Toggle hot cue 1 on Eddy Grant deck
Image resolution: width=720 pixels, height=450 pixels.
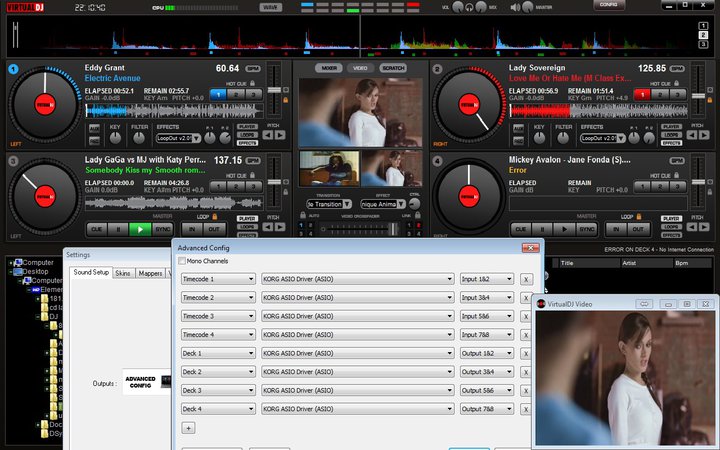pyautogui.click(x=218, y=95)
